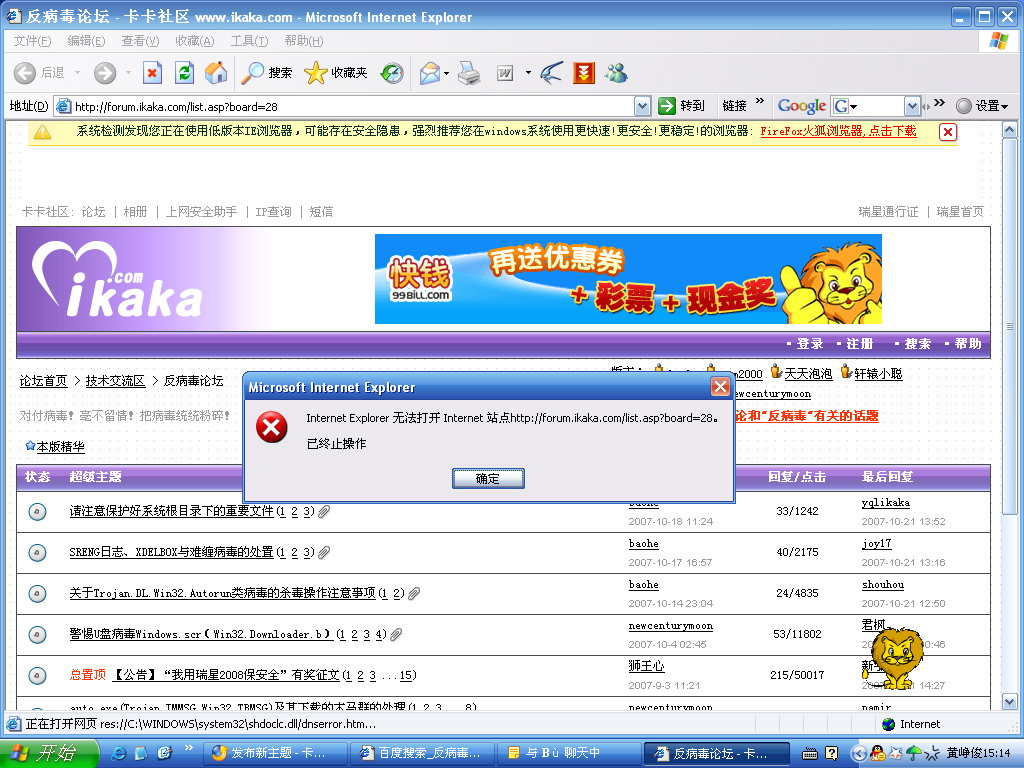
Task: Open thread 请注意保护好系统根目录下的重要文件
Action: point(171,511)
